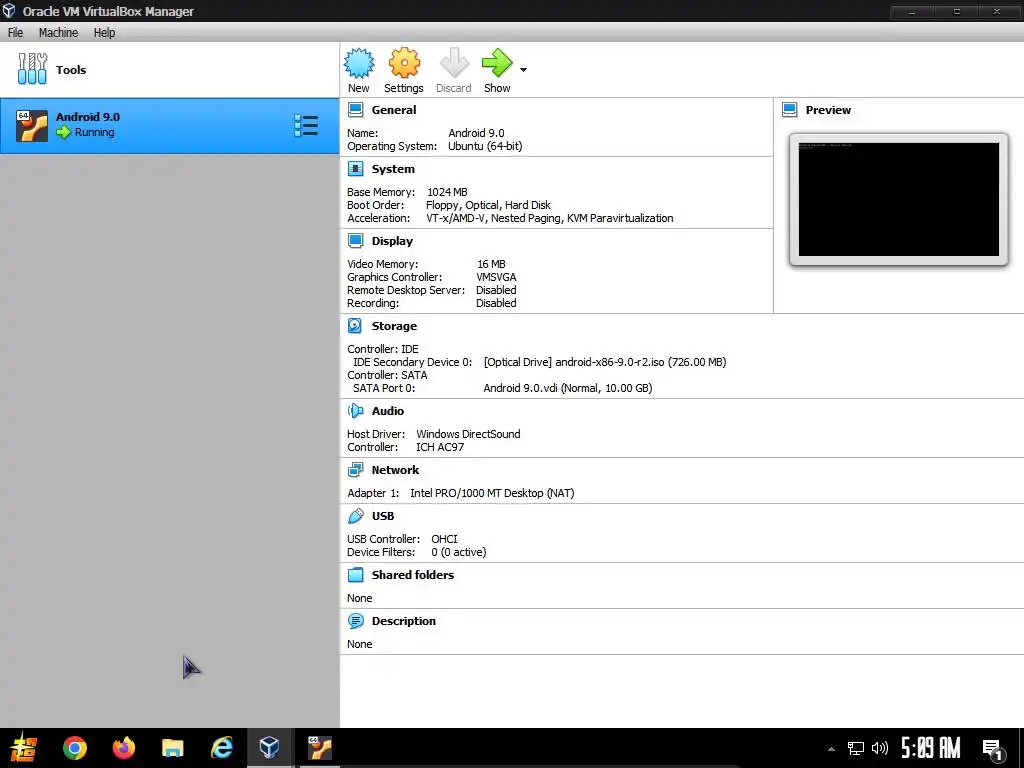Open the Shared folders header link

(413, 575)
